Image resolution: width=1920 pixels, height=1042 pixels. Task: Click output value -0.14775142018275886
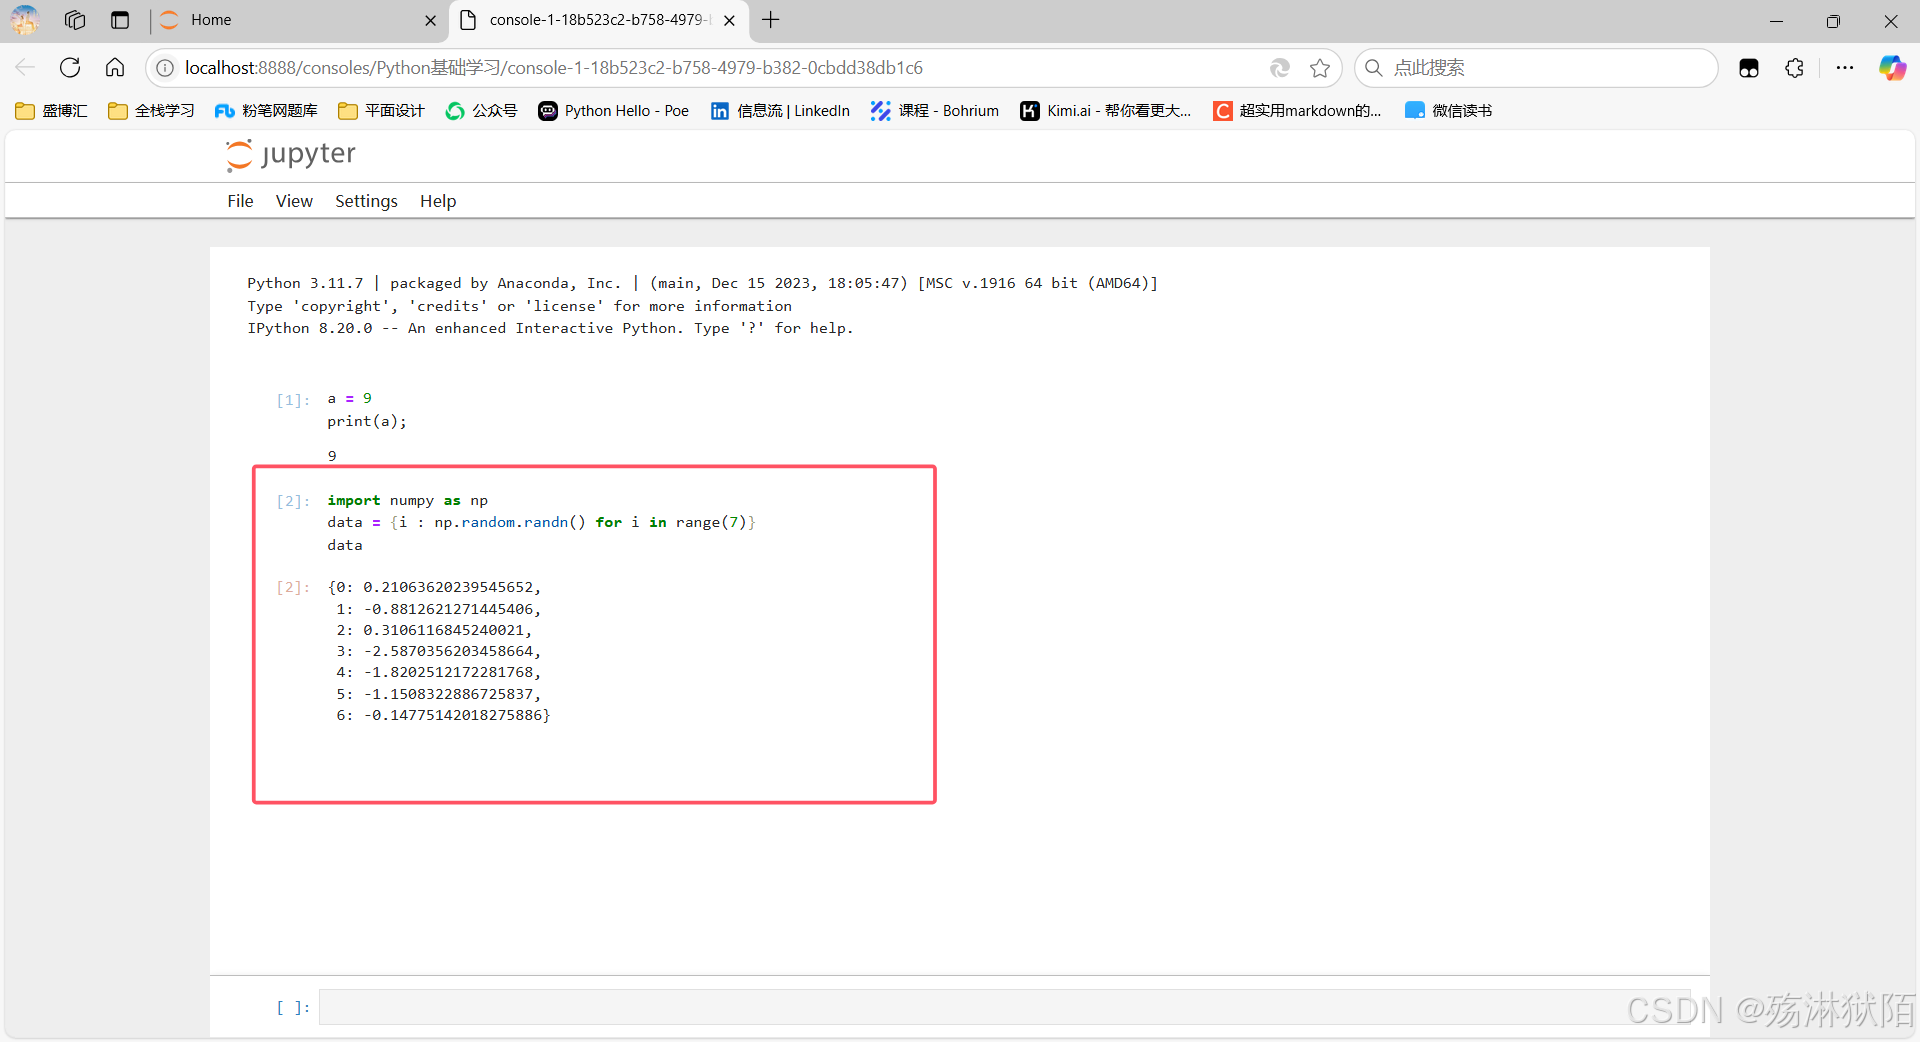coord(453,715)
